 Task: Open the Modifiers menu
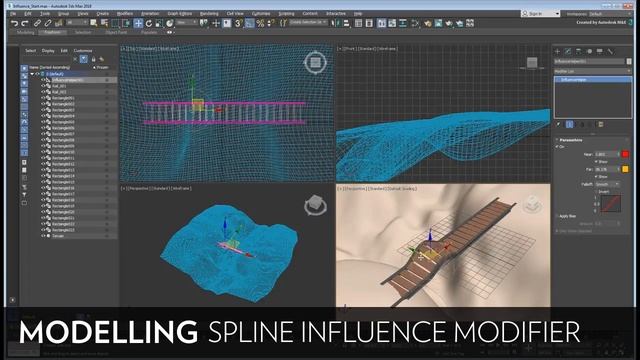click(x=124, y=13)
